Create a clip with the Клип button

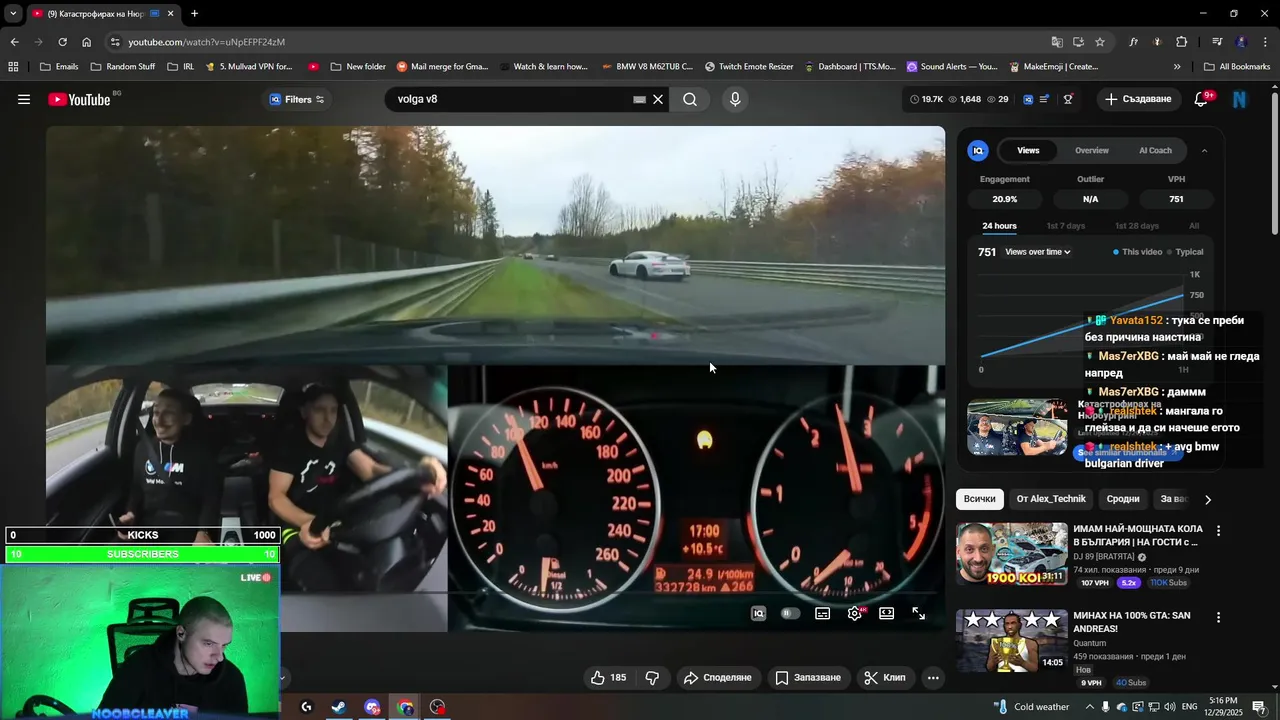click(885, 677)
